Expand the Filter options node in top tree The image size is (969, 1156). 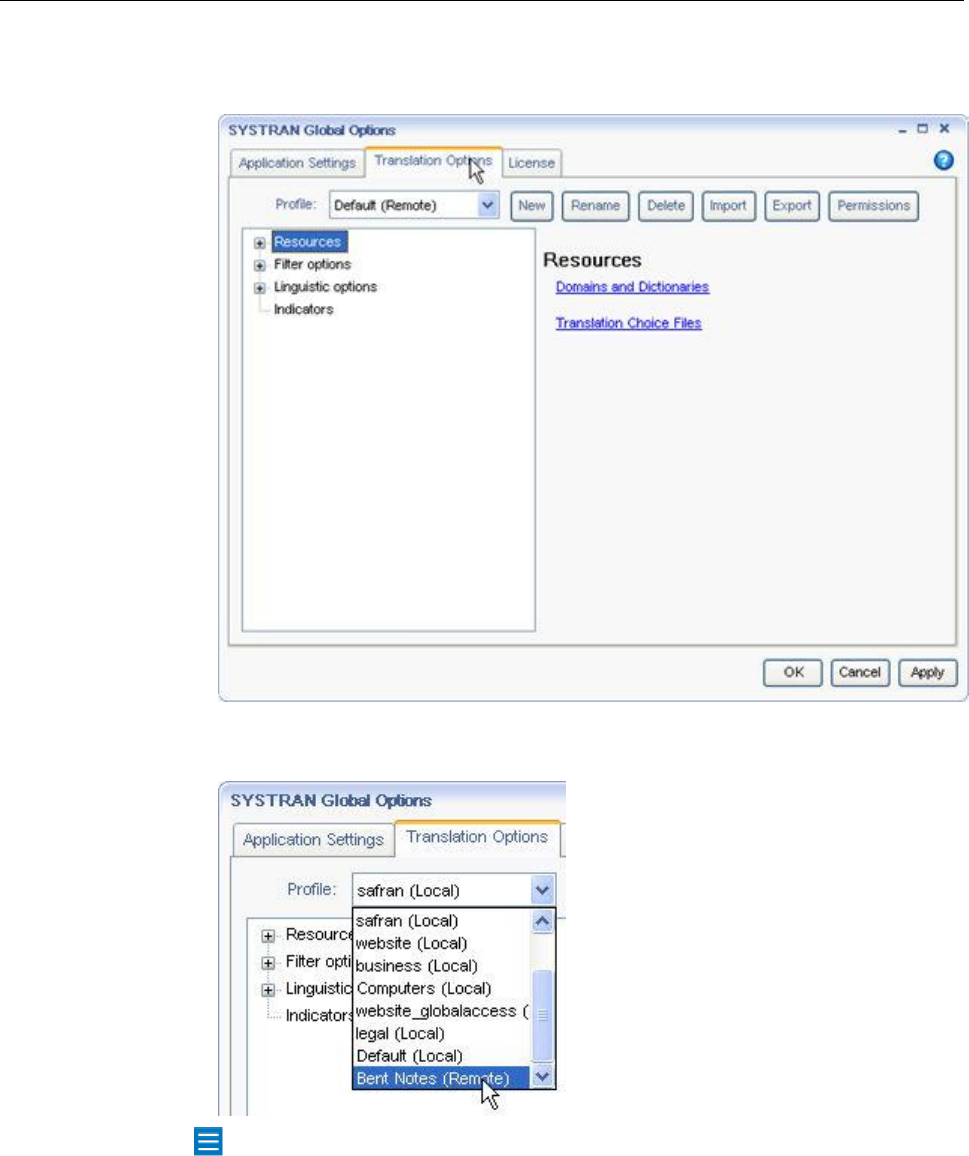coord(260,265)
